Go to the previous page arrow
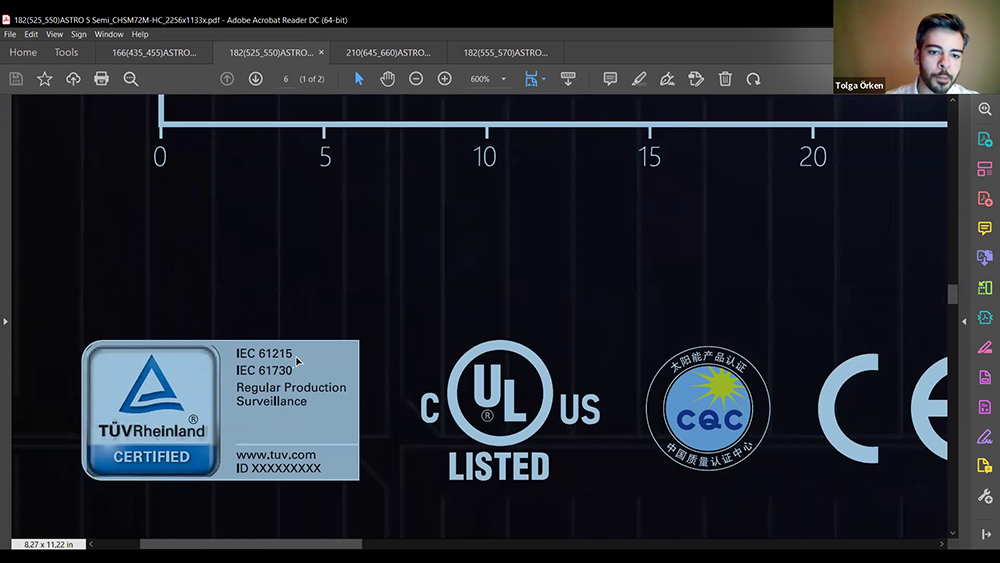 (227, 78)
